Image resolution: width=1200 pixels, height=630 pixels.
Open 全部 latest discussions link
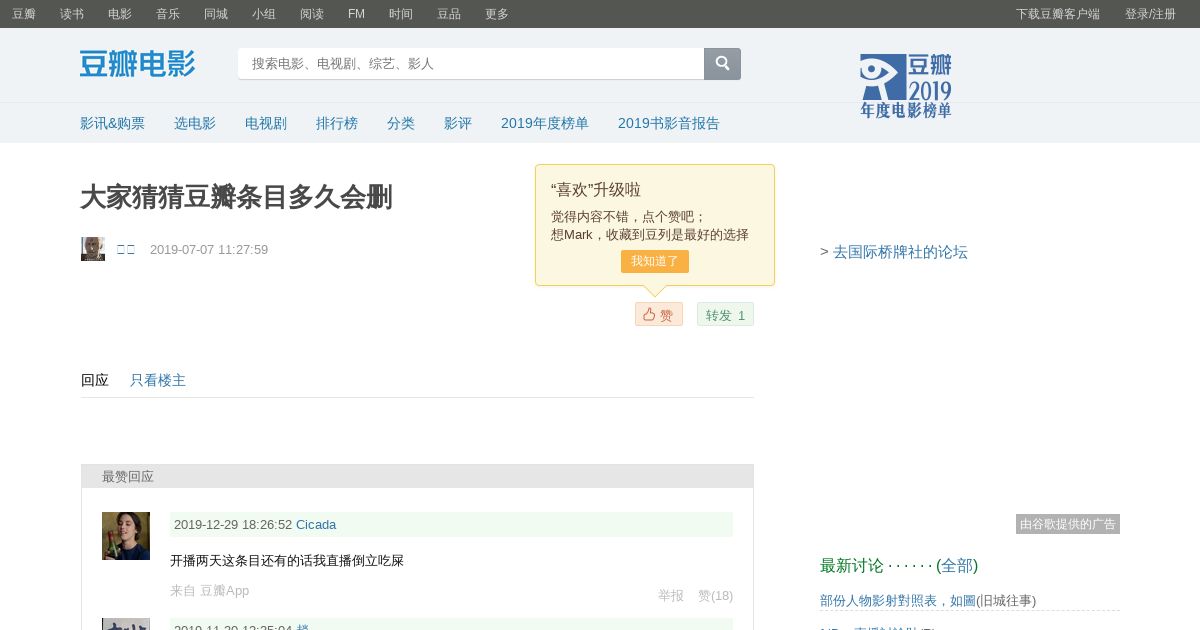957,565
